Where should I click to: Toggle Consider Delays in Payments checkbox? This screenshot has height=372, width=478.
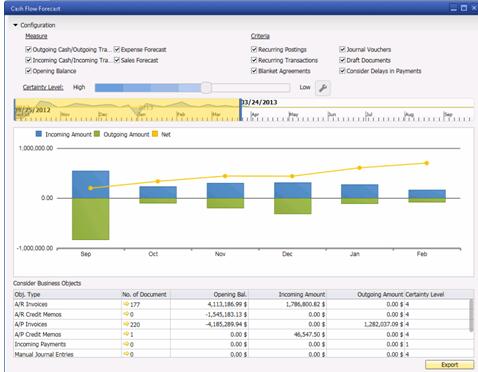pyautogui.click(x=342, y=71)
